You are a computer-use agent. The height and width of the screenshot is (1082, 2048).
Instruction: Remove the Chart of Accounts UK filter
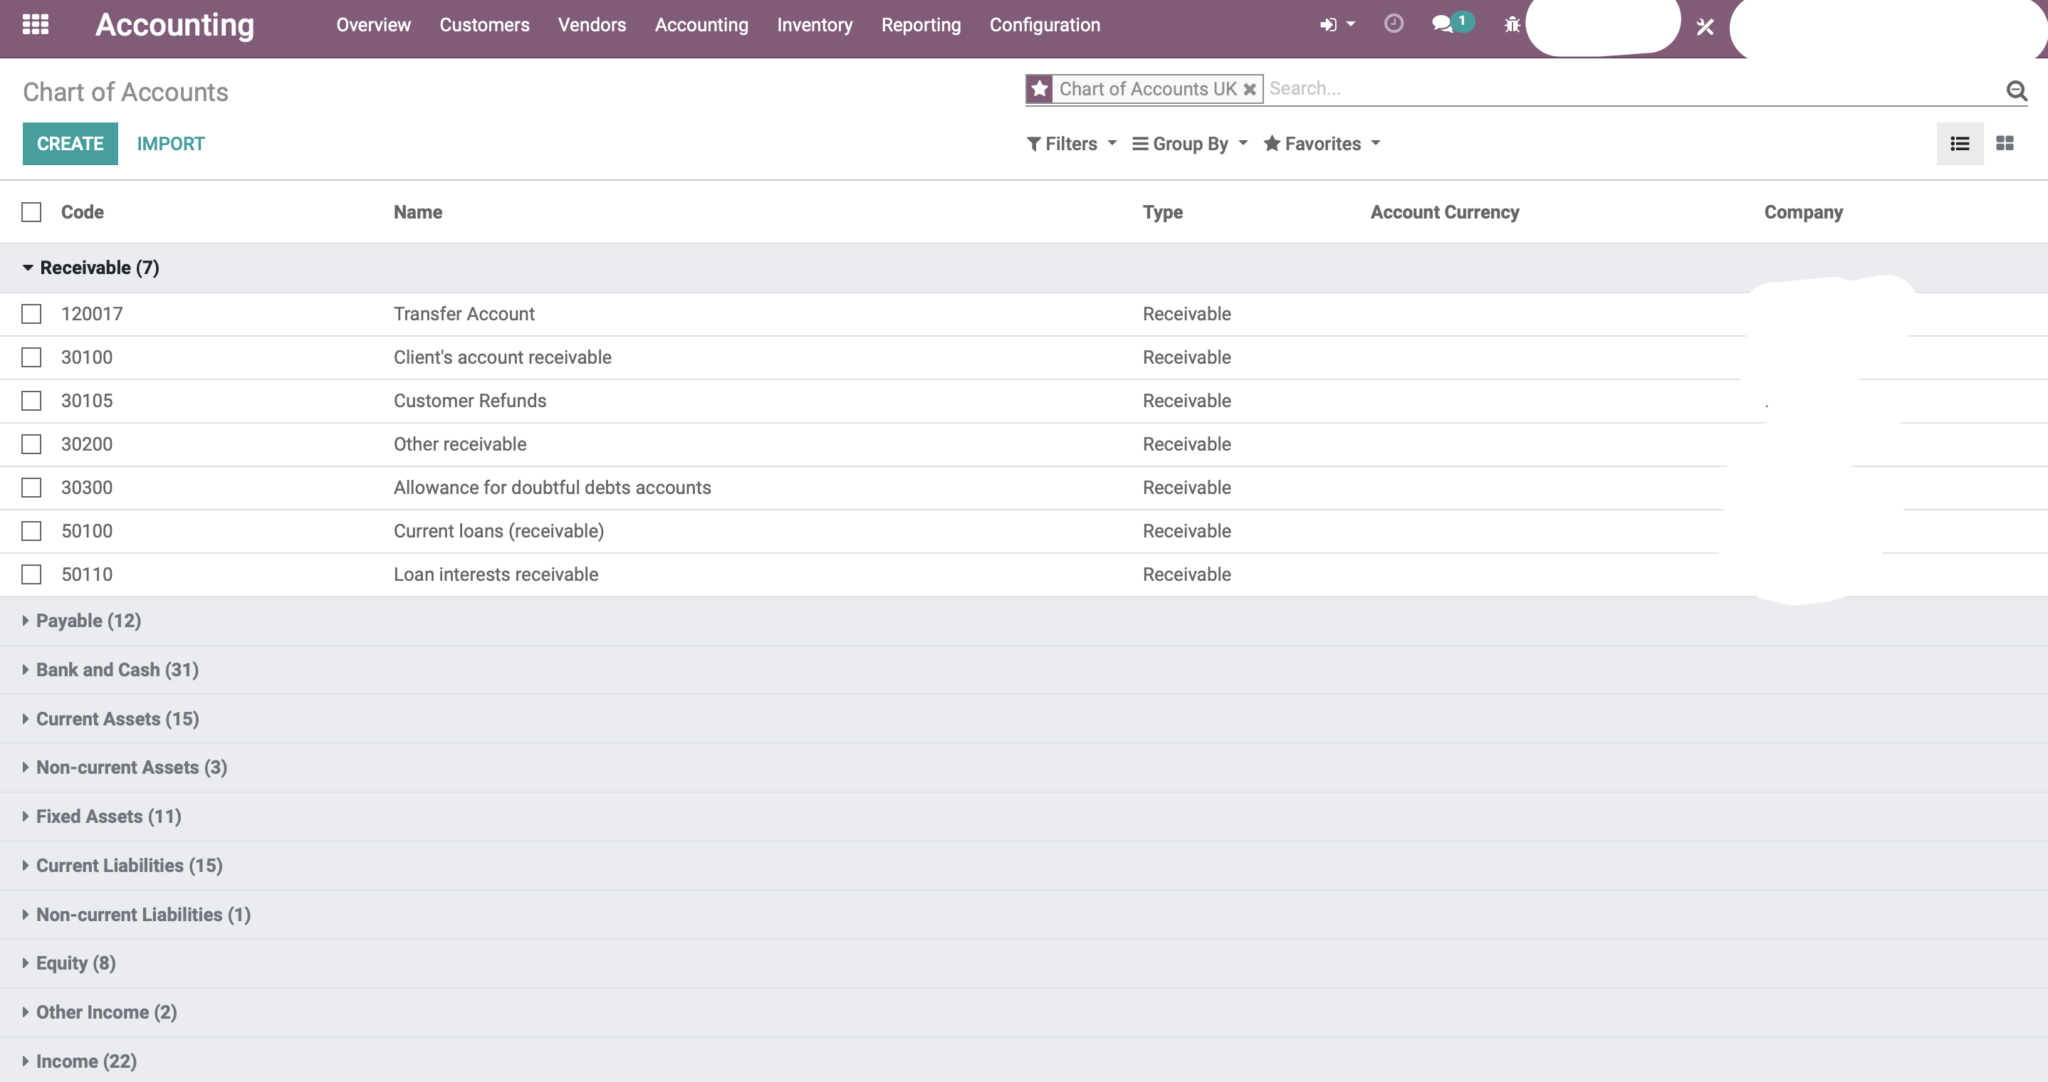pos(1251,89)
